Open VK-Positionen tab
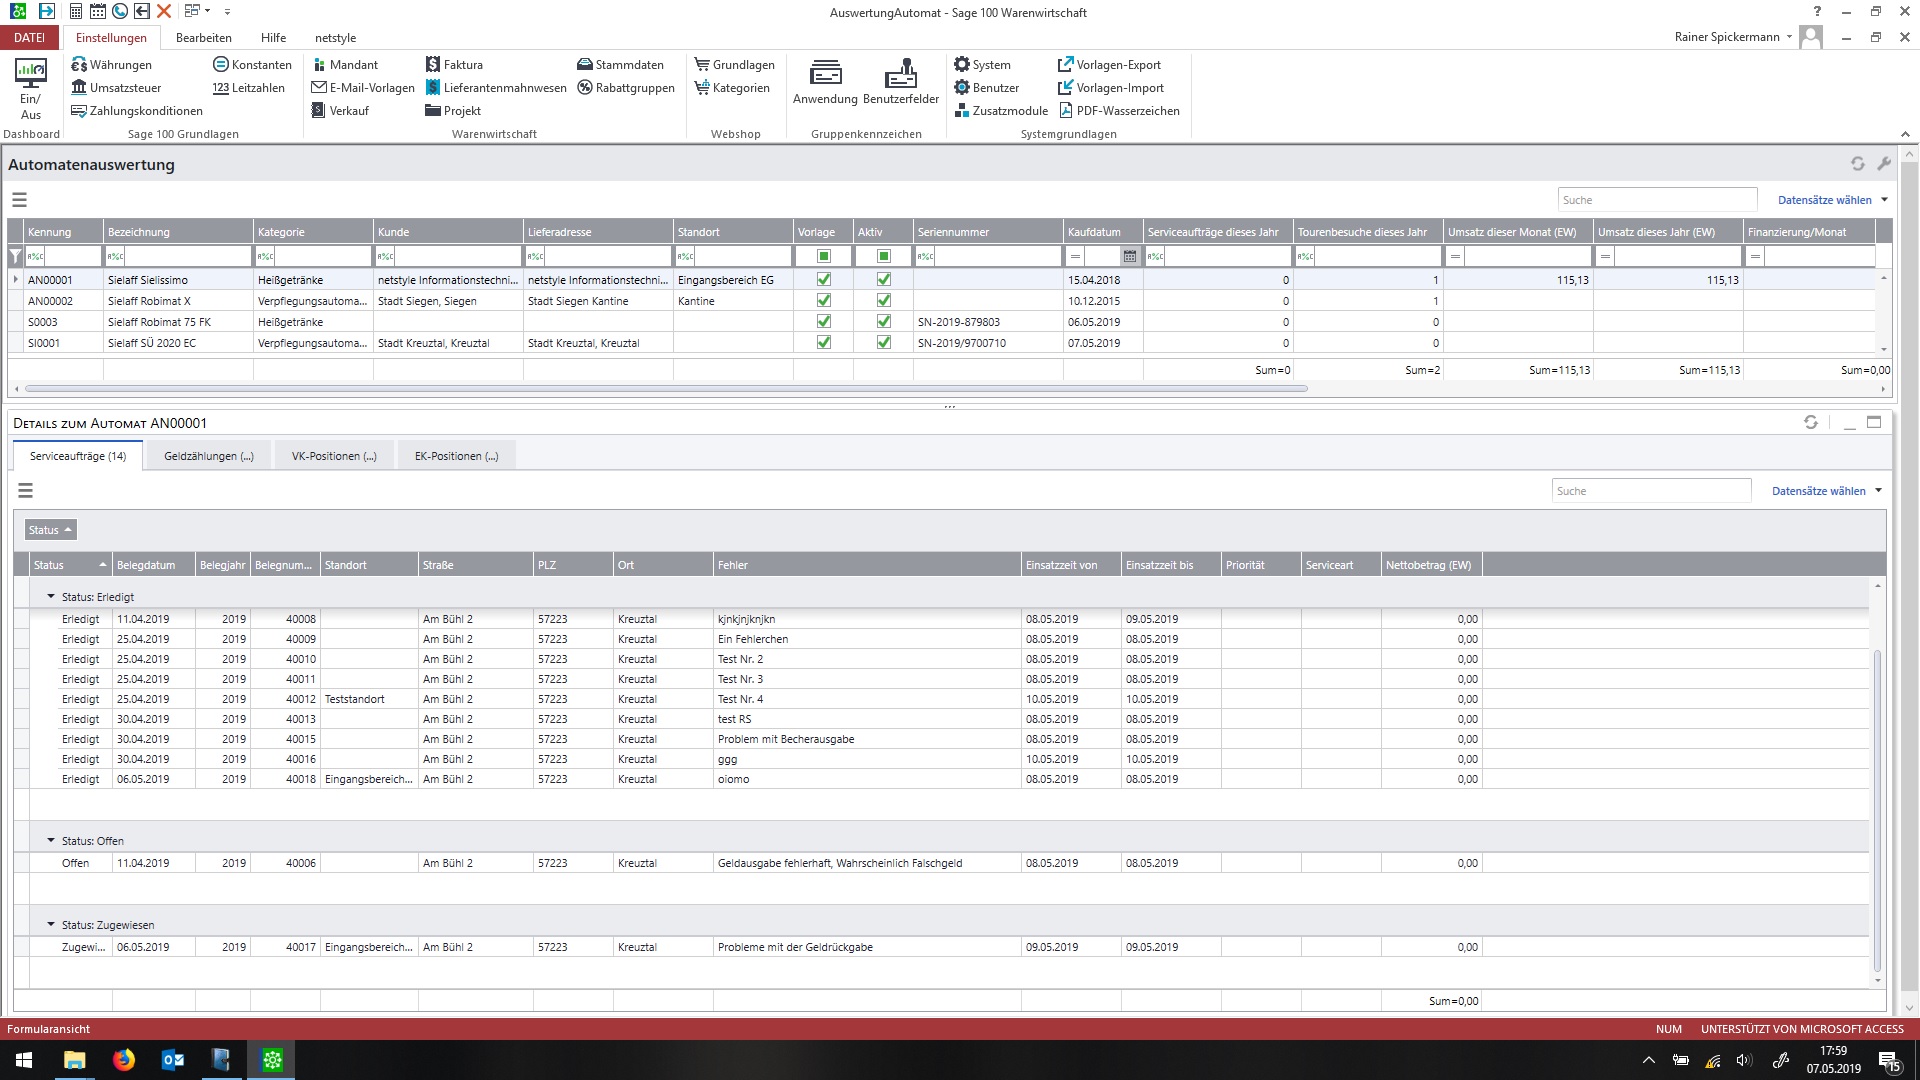The height and width of the screenshot is (1080, 1920). coord(334,456)
